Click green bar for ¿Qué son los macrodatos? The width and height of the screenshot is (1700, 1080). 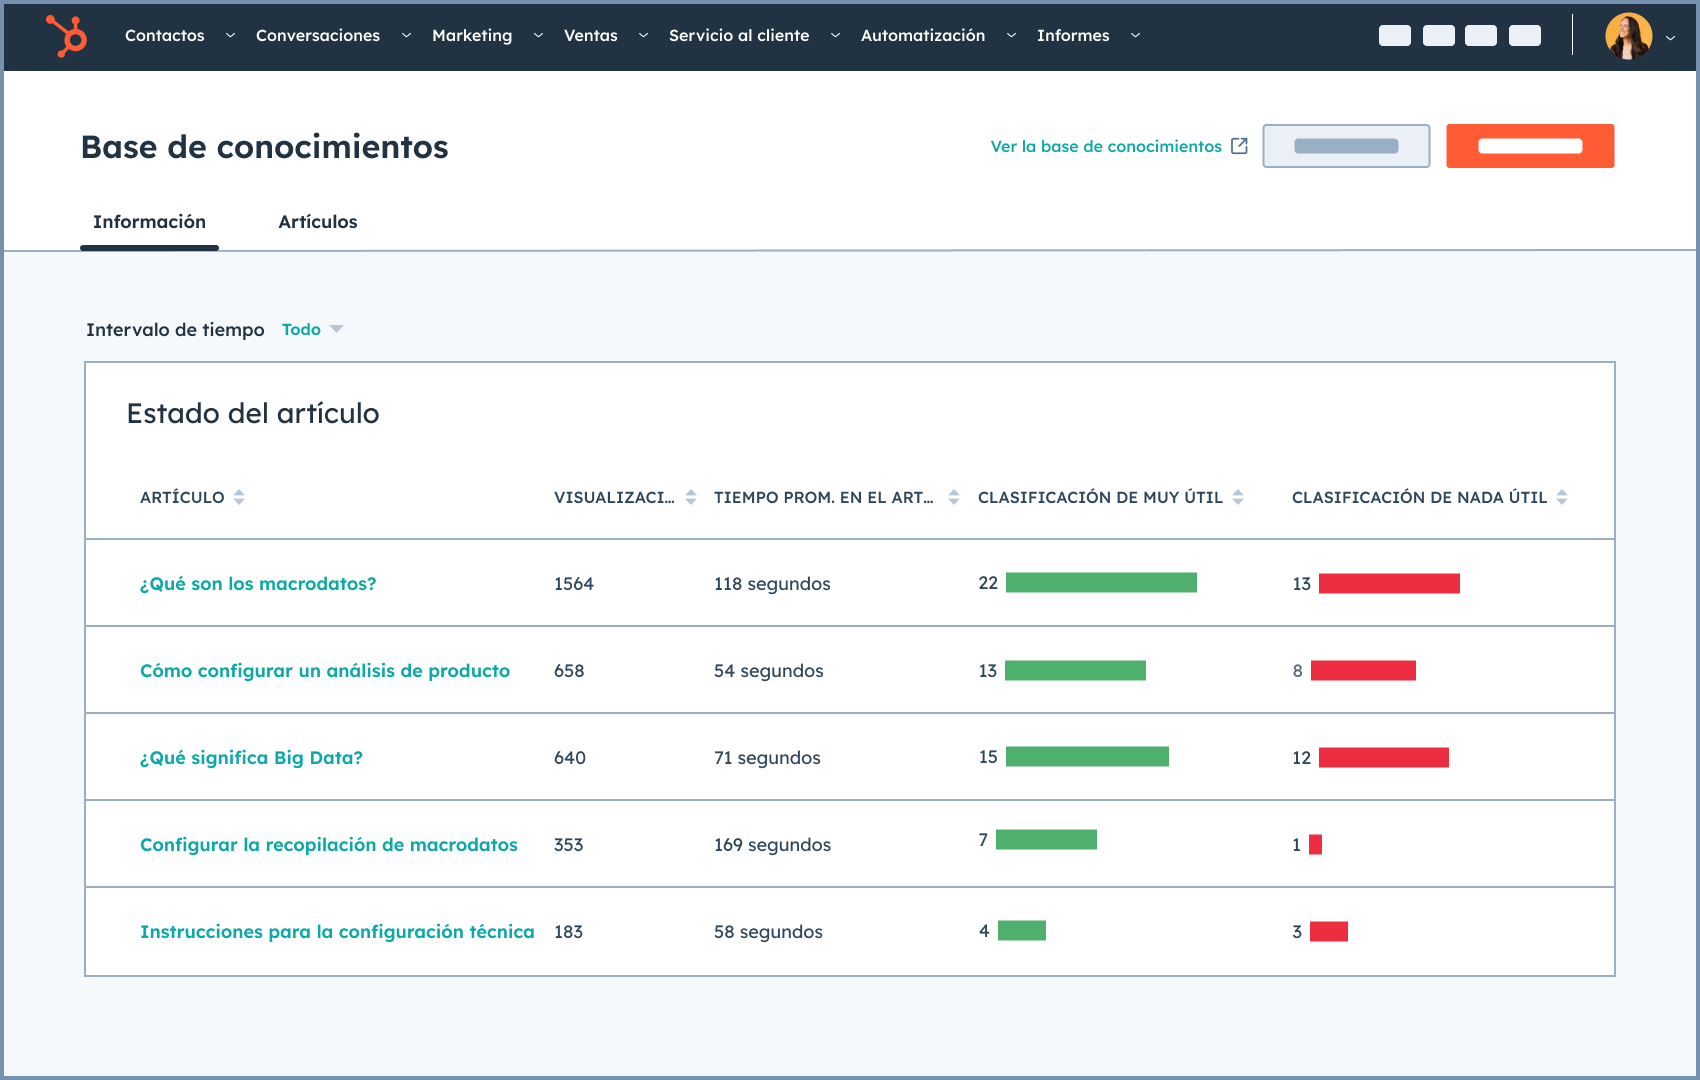[x=1101, y=583]
